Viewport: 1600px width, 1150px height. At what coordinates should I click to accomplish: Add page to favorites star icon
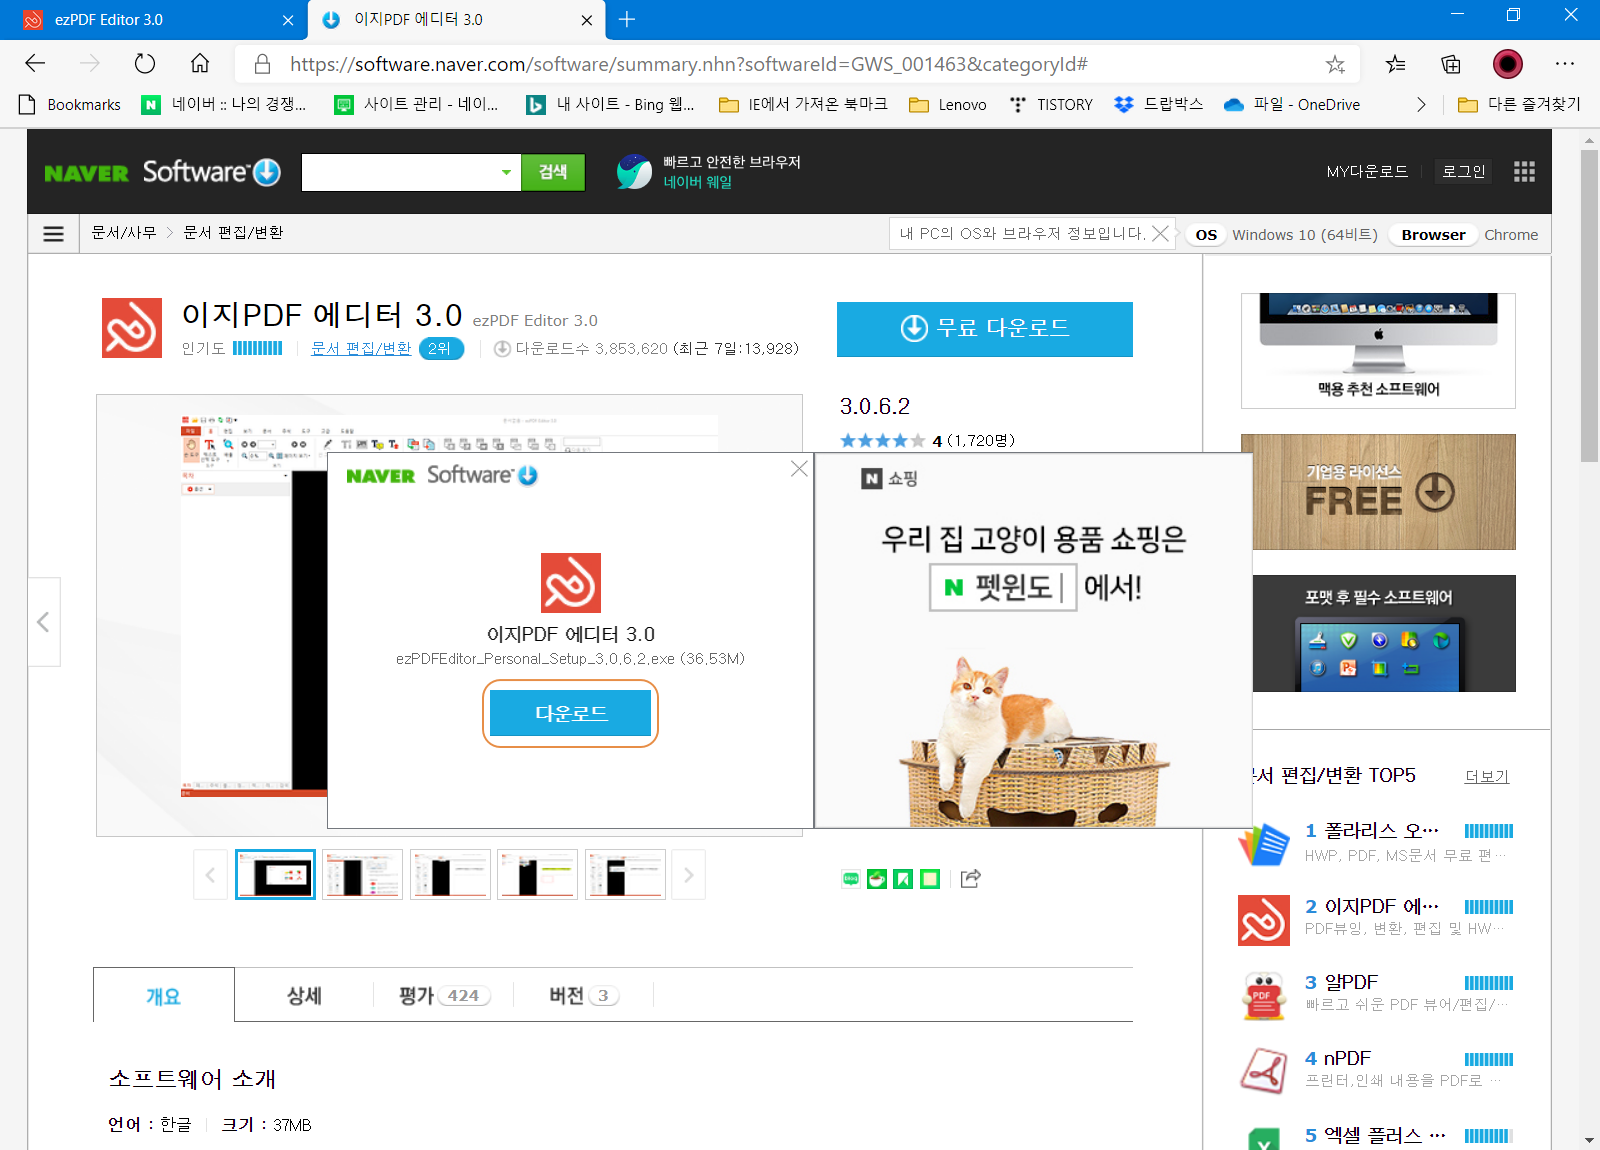click(1335, 64)
